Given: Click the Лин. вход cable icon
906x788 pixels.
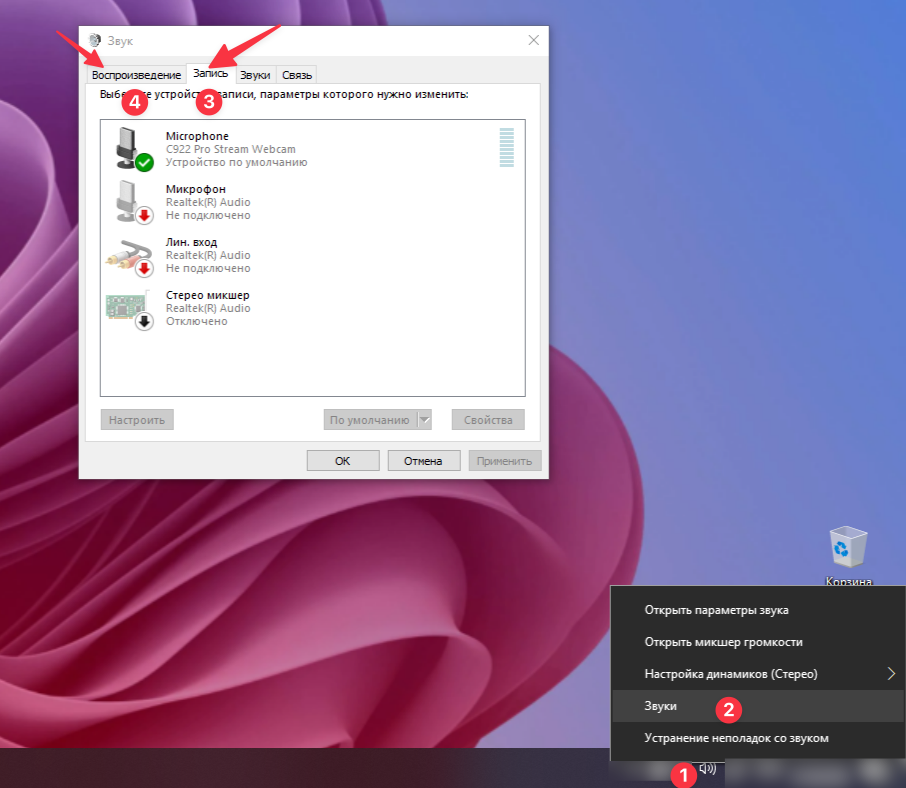Looking at the screenshot, I should (129, 257).
